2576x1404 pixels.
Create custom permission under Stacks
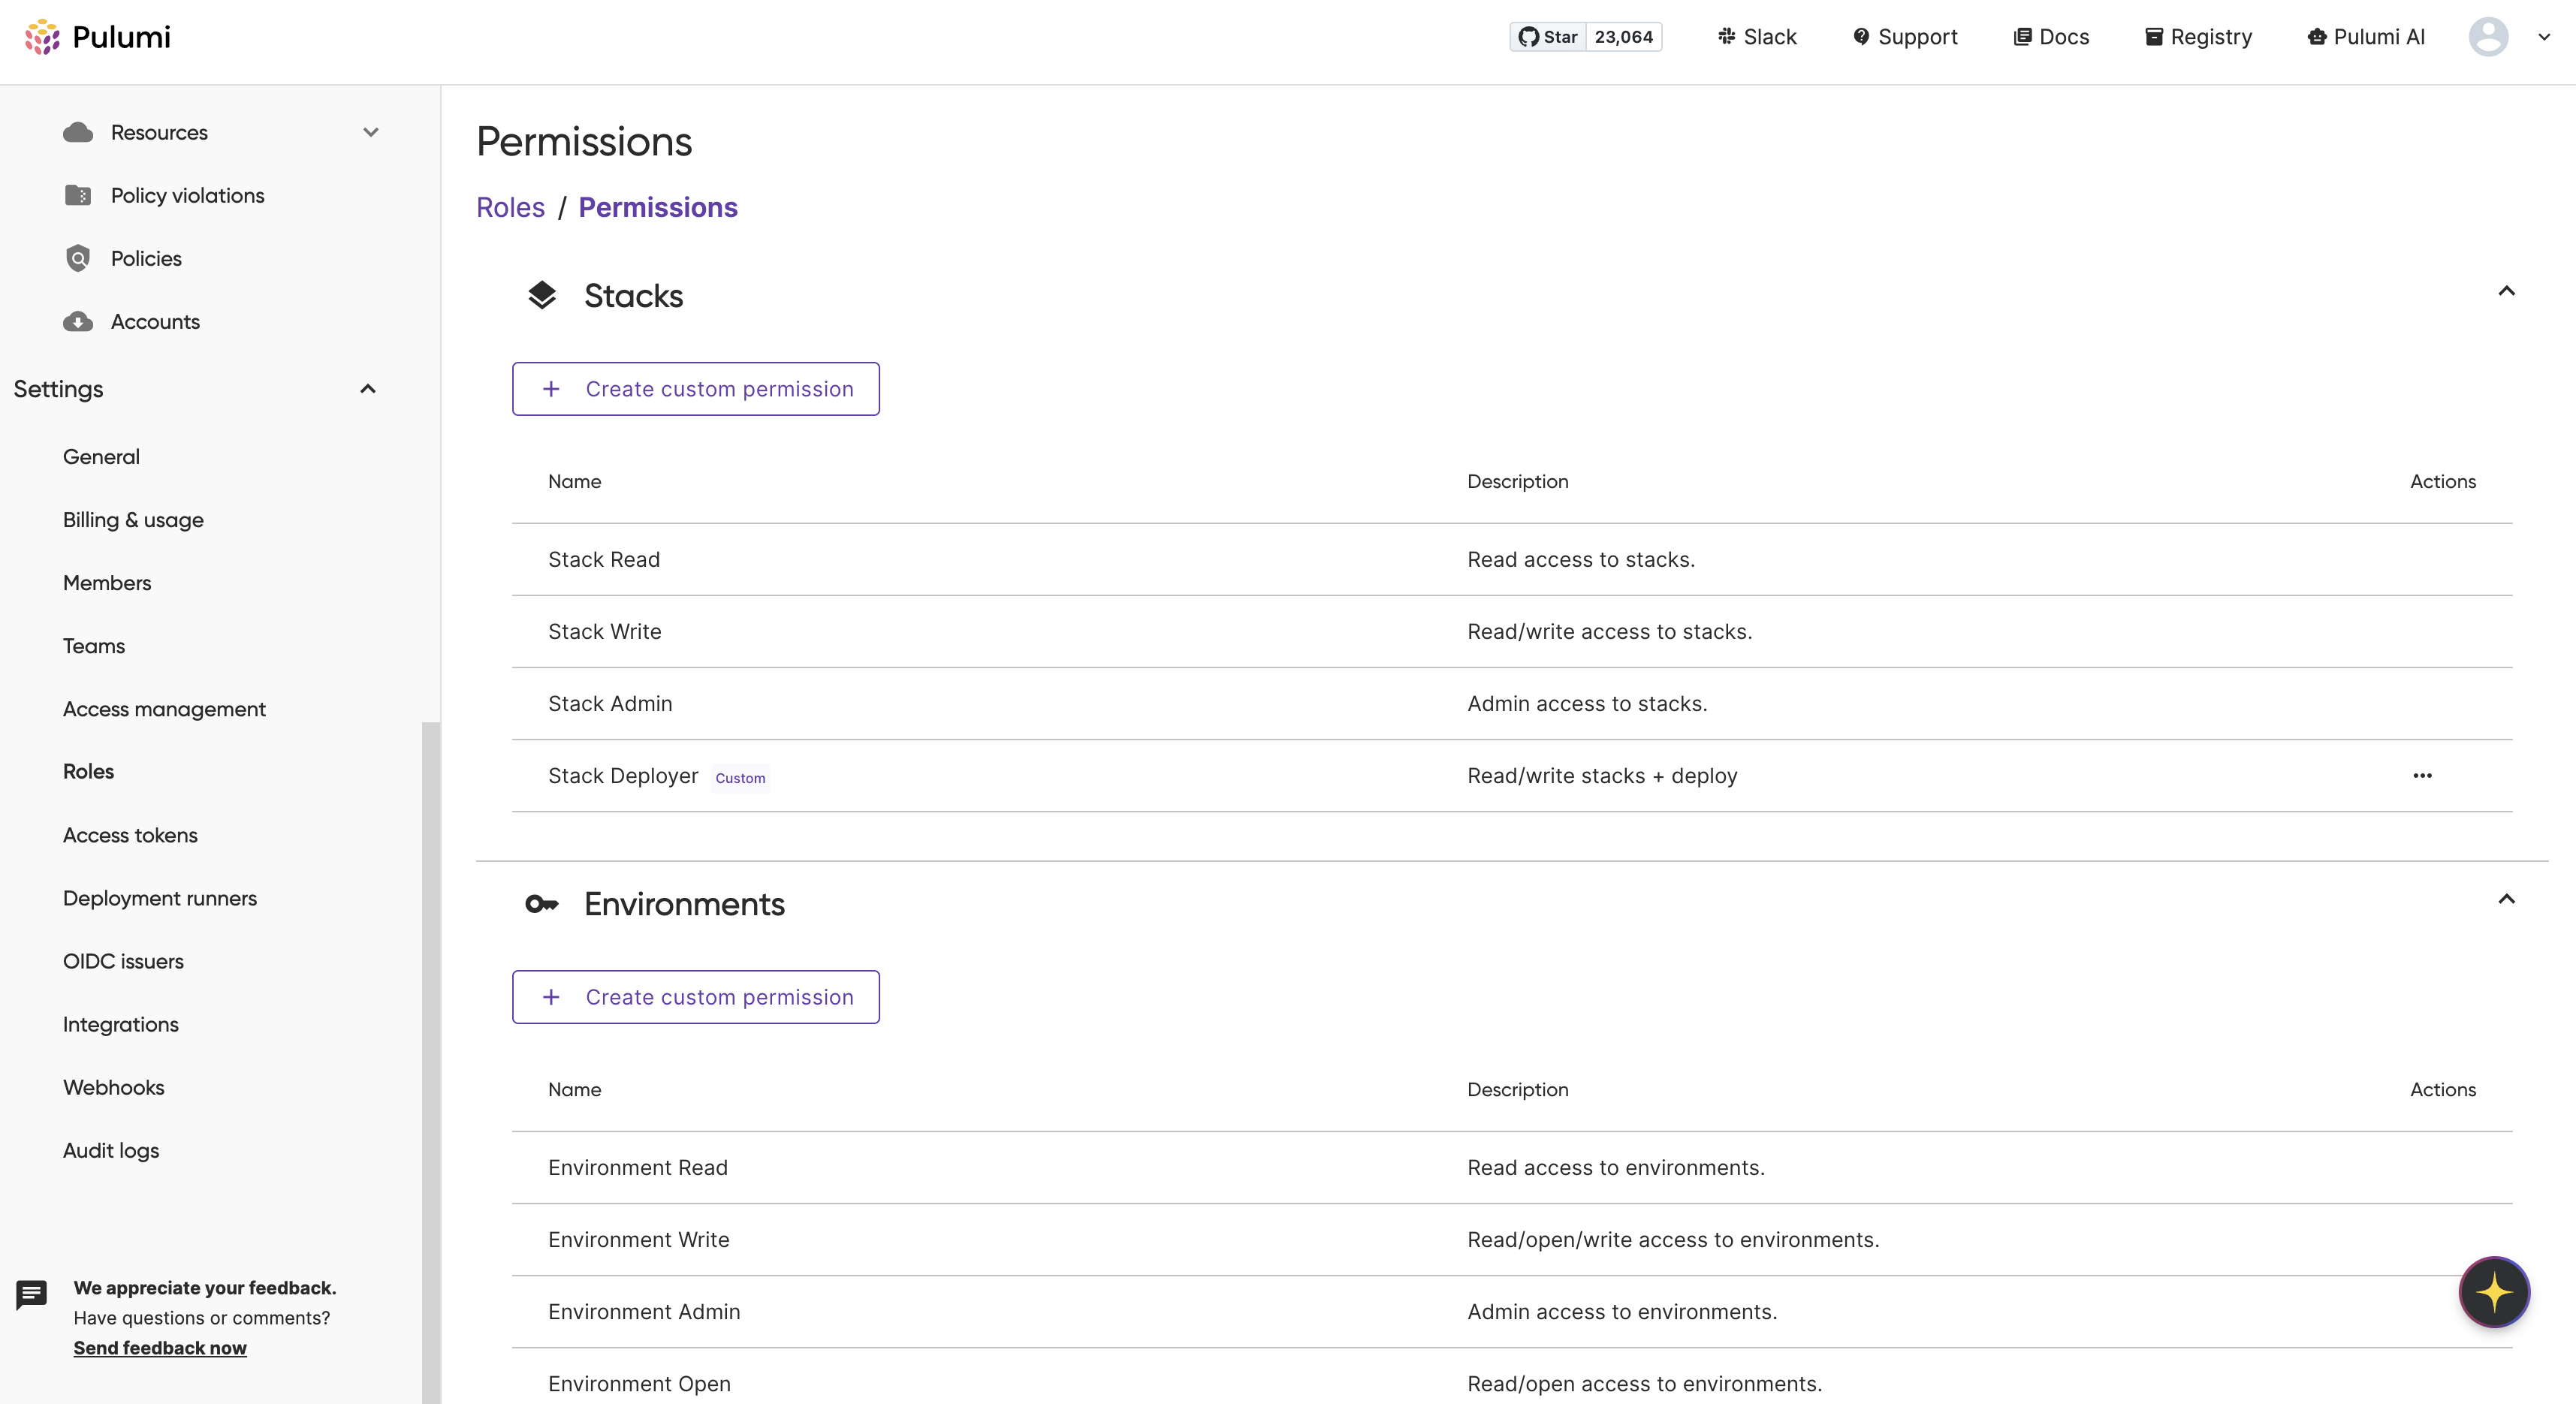click(x=695, y=389)
